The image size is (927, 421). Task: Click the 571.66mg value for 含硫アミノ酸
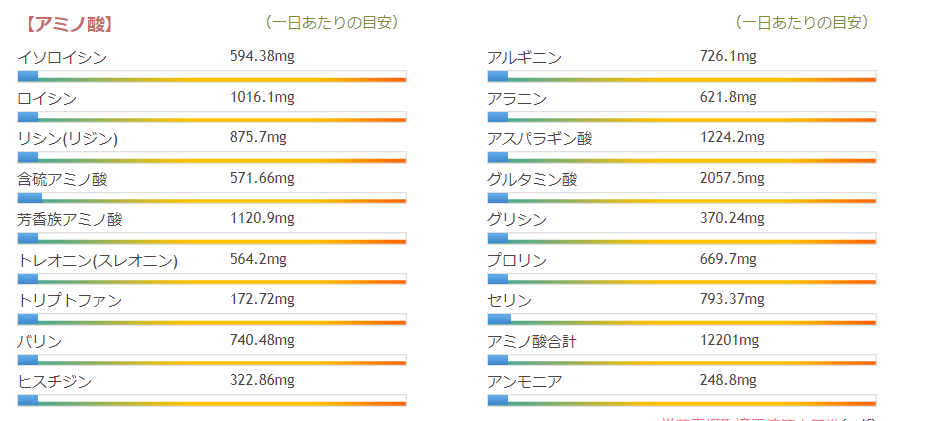pos(262,178)
